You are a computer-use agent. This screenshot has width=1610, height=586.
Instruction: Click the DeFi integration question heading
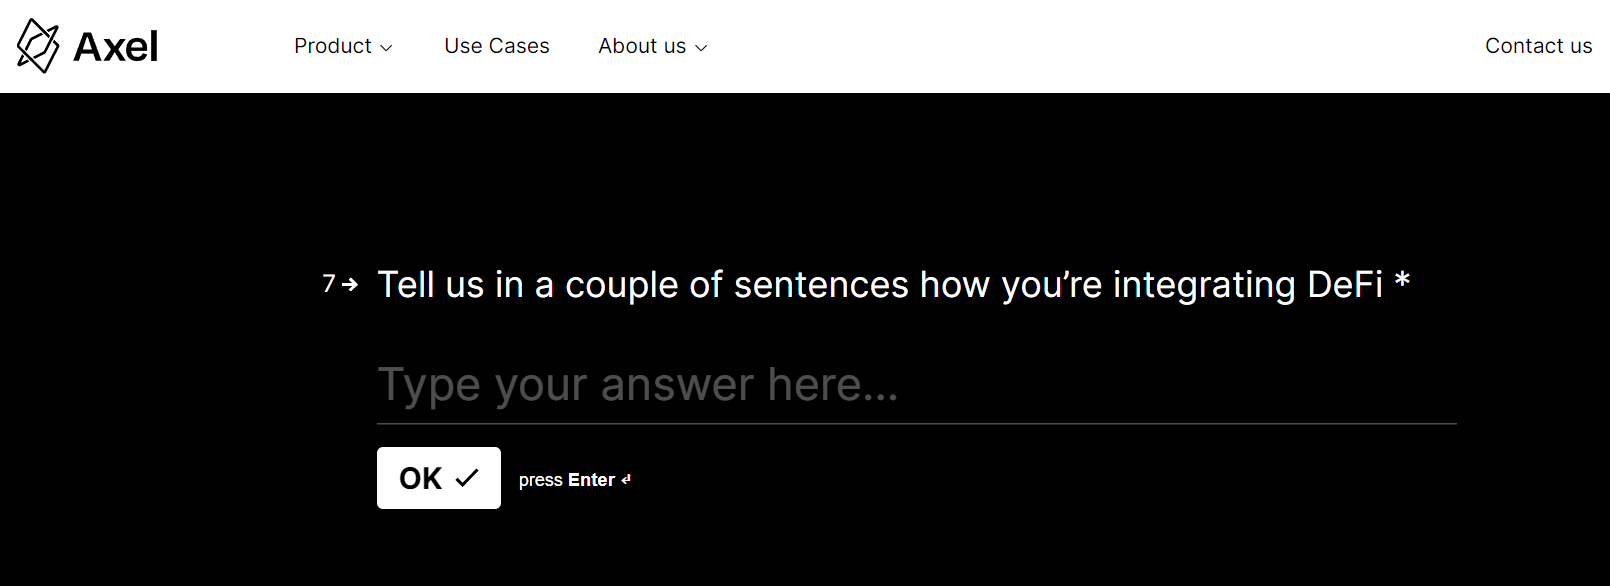[880, 285]
